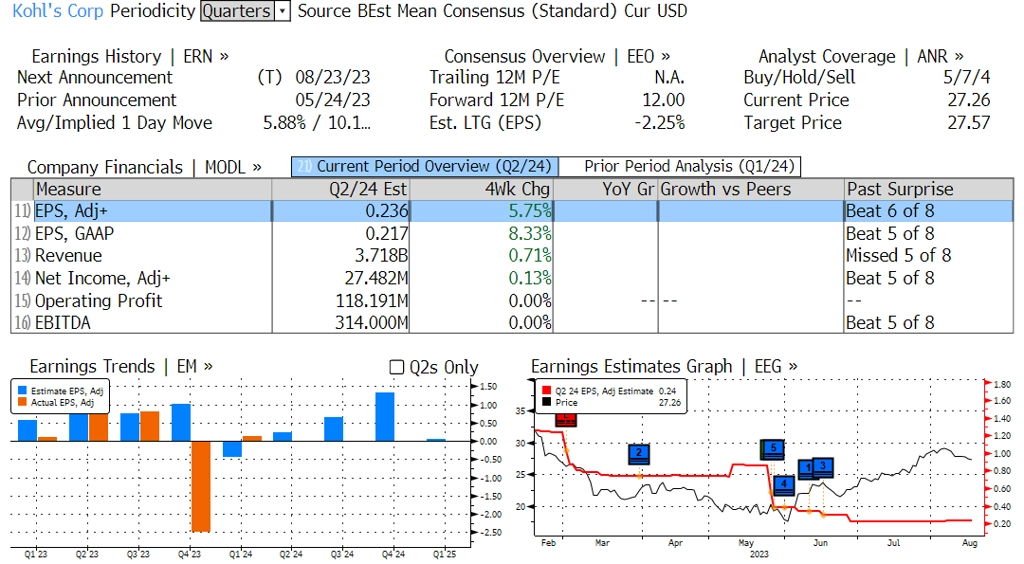
Task: Click the orange Actual EPS, Adj legend swatch
Action: pos(22,402)
